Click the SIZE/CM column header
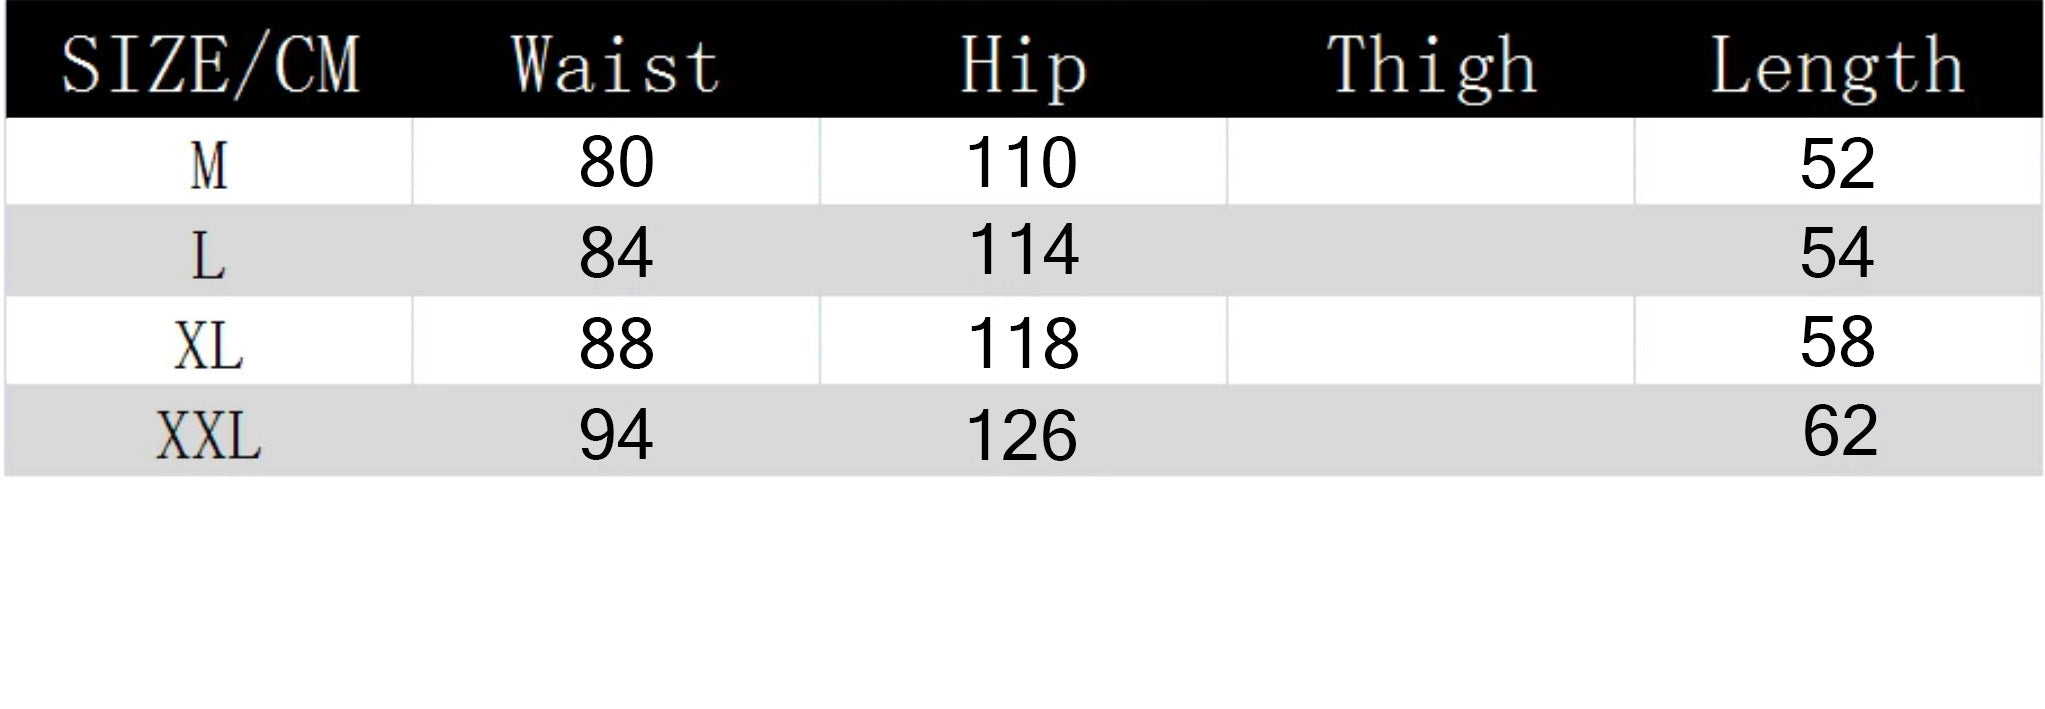 tap(210, 66)
